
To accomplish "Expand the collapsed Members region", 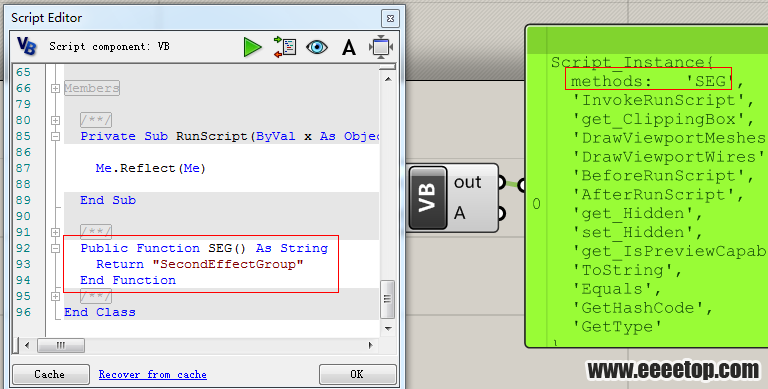I will (55, 88).
